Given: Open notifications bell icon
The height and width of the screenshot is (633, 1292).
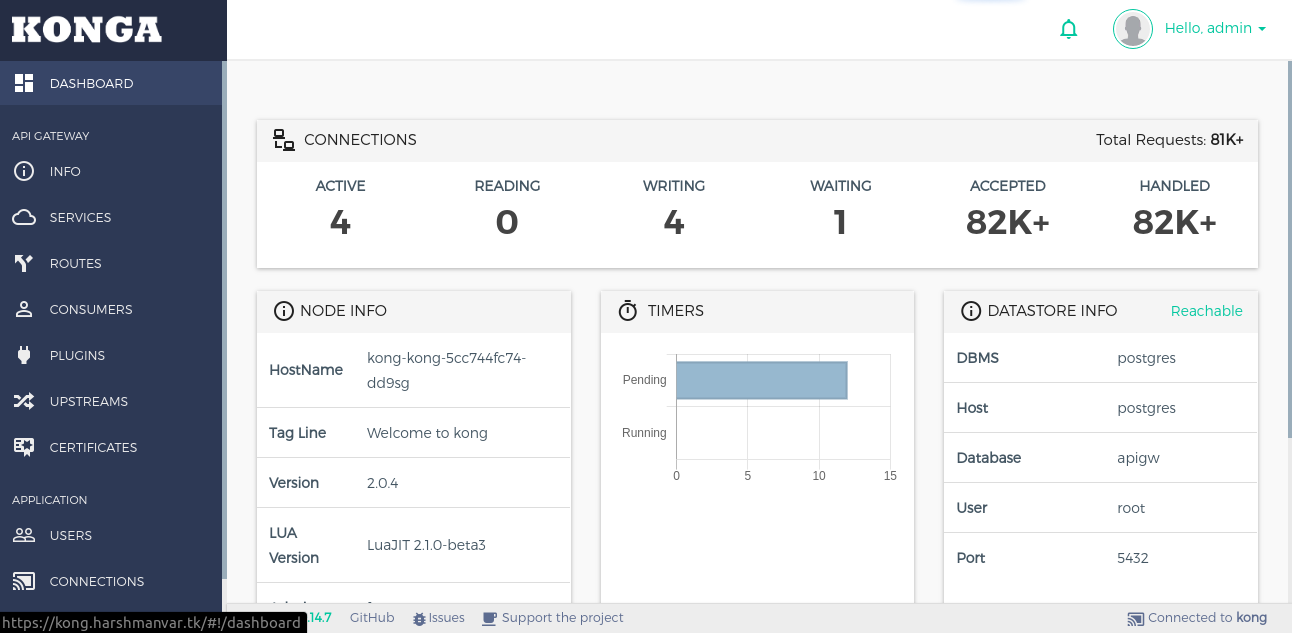Looking at the screenshot, I should pyautogui.click(x=1069, y=29).
